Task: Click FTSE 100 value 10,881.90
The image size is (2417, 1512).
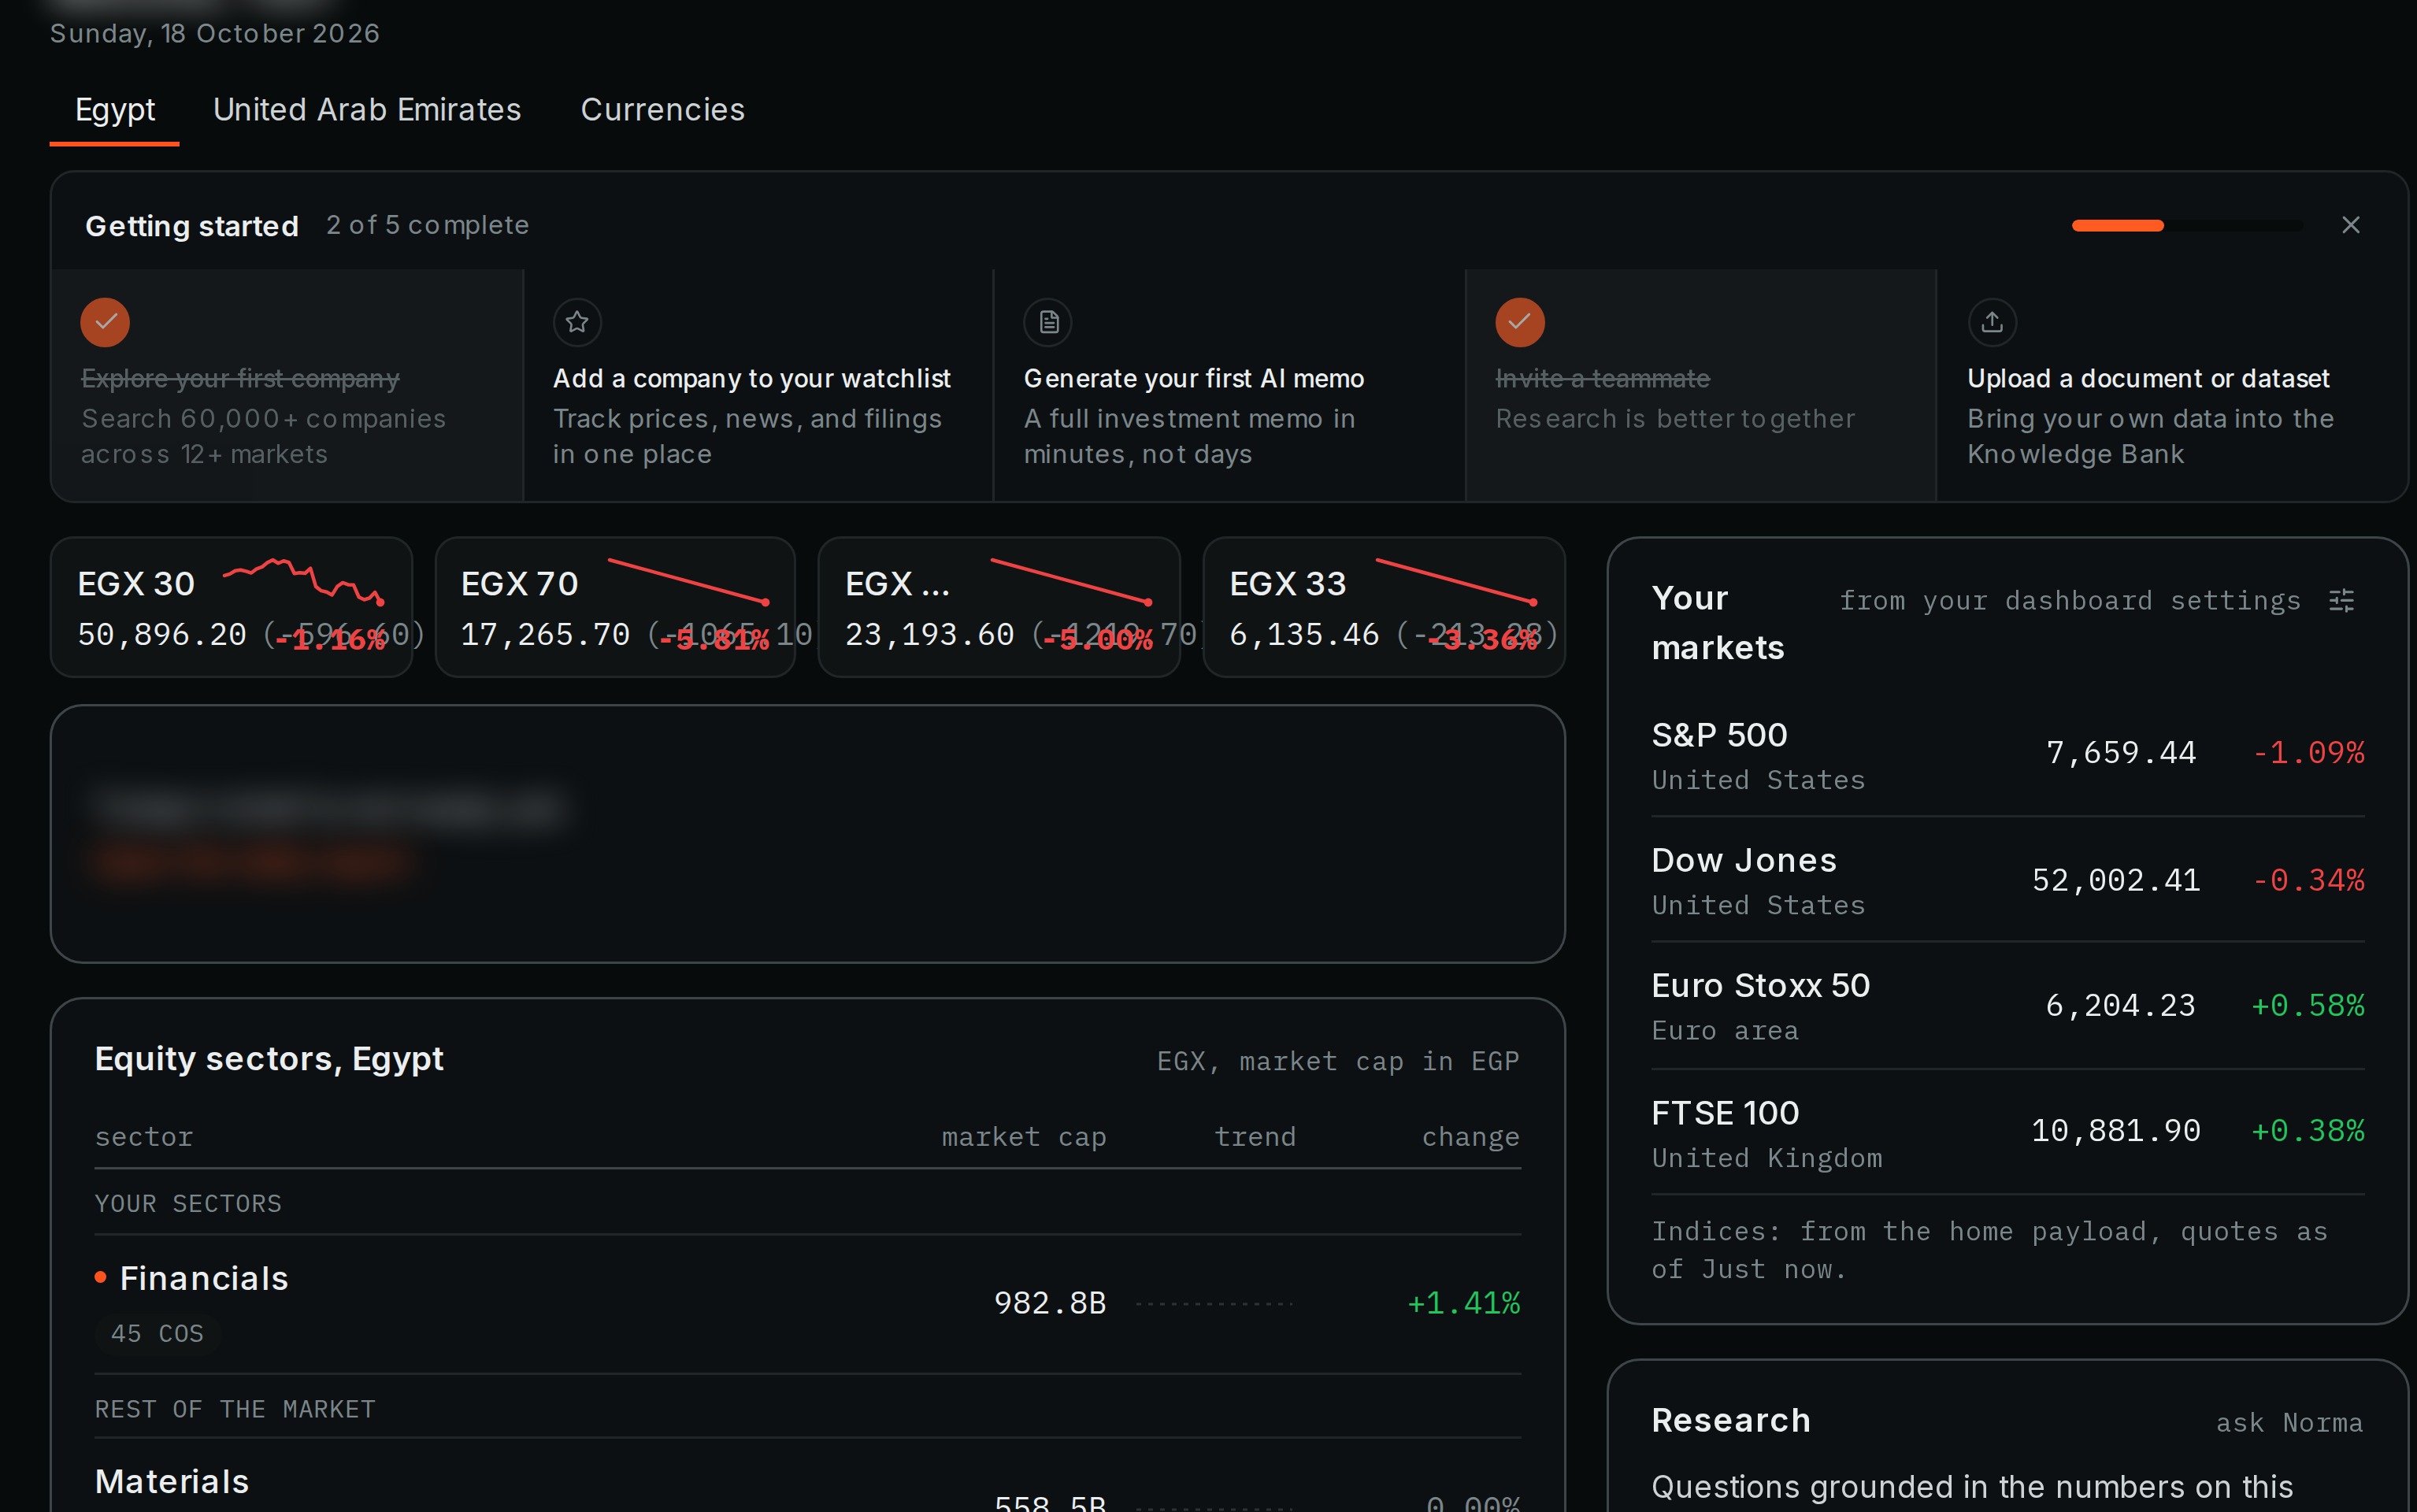Action: pyautogui.click(x=2115, y=1131)
